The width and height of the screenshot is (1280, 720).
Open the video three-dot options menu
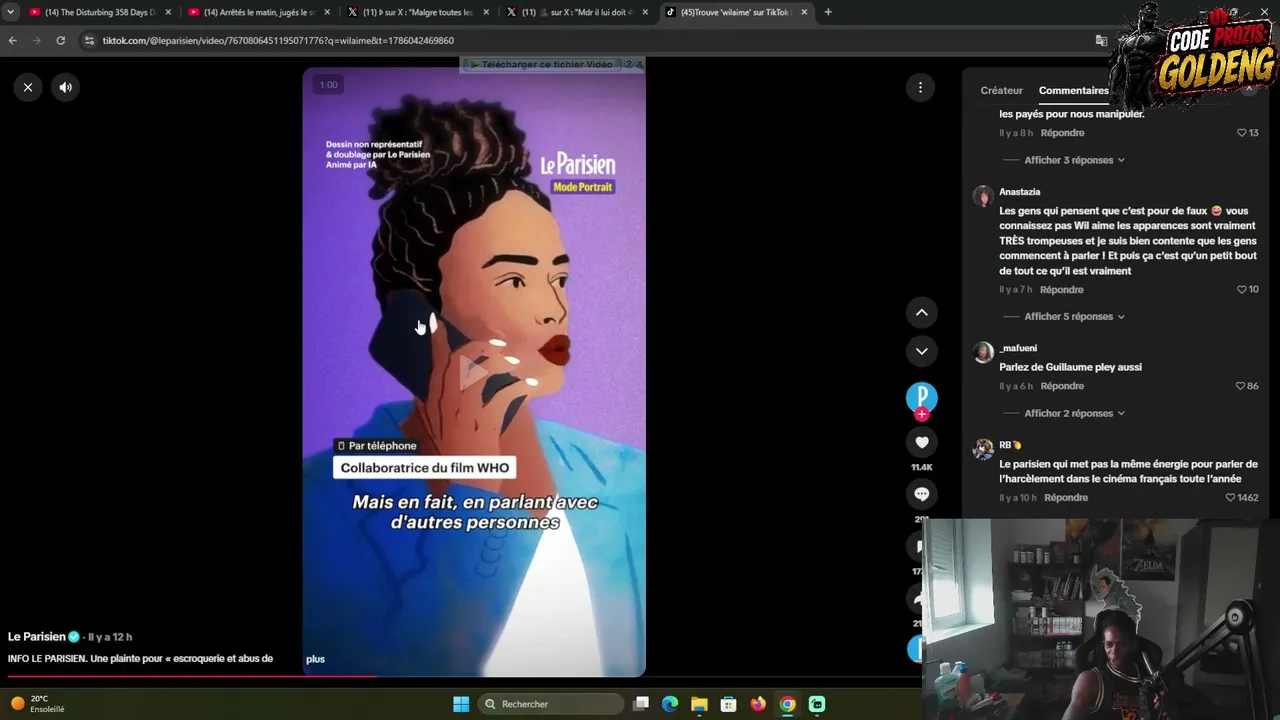click(920, 87)
